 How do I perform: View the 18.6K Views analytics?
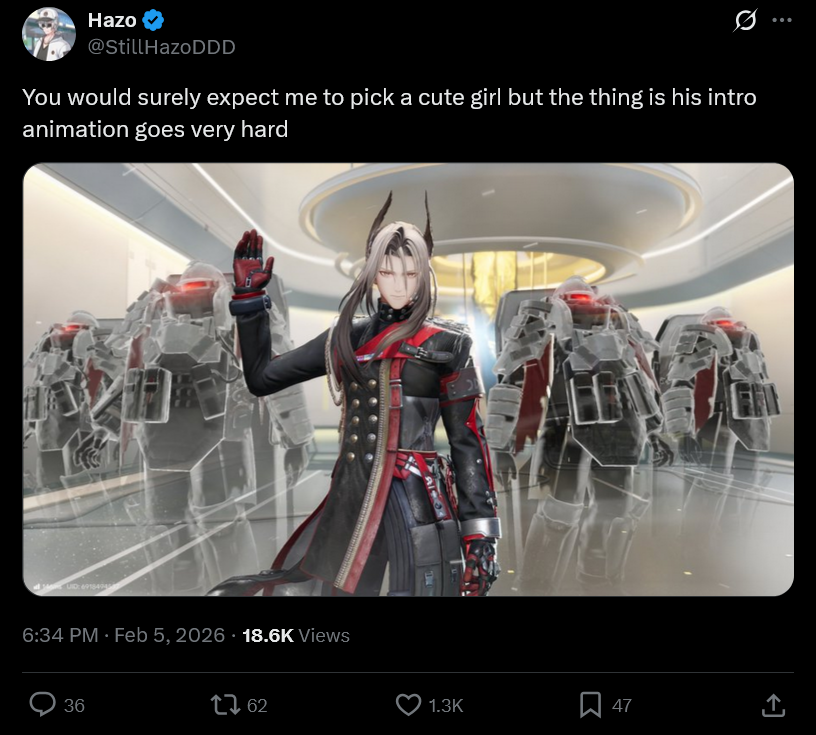(x=296, y=635)
